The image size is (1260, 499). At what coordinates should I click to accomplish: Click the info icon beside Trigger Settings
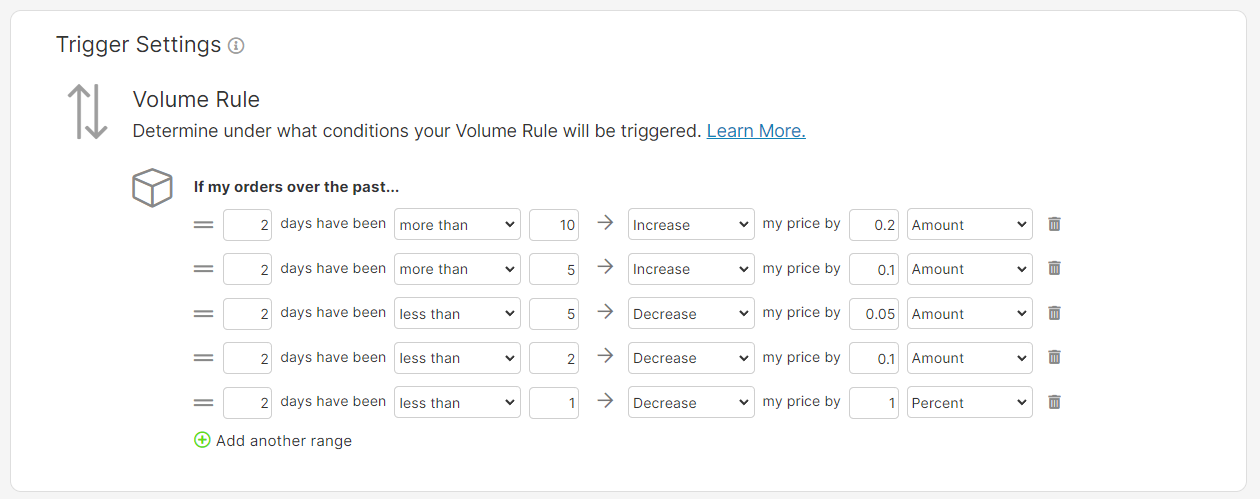(x=236, y=46)
